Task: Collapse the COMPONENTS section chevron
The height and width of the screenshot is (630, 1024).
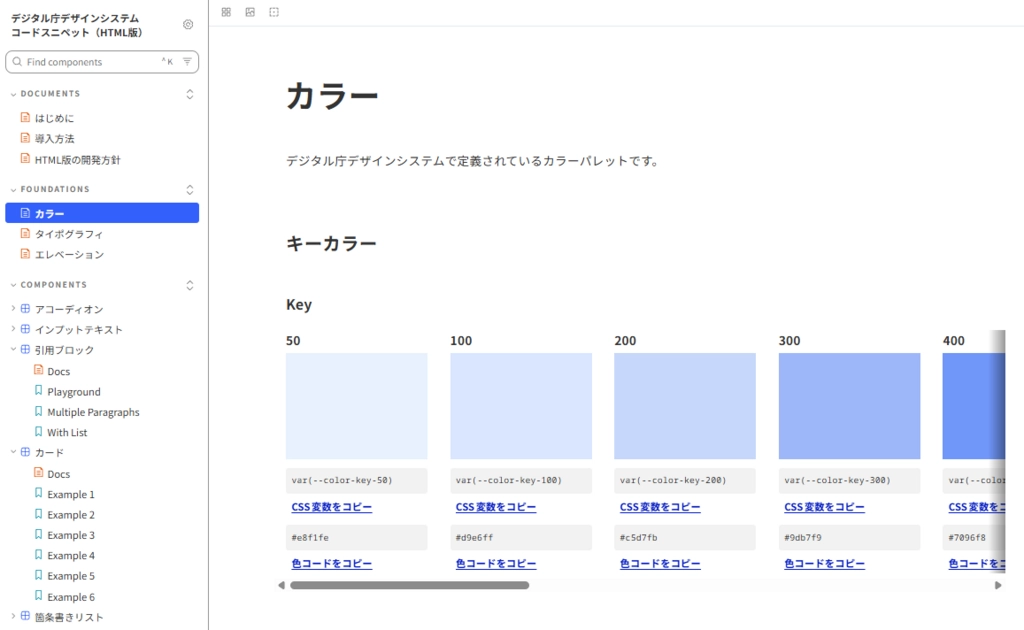Action: pos(13,285)
